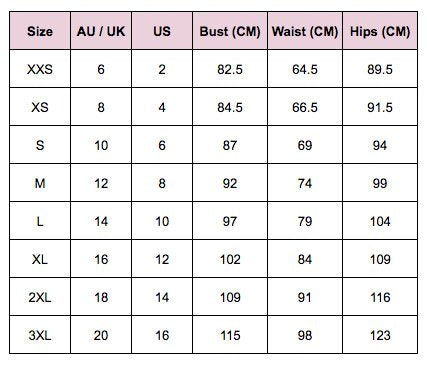Select the 3XL size row label

[40, 335]
